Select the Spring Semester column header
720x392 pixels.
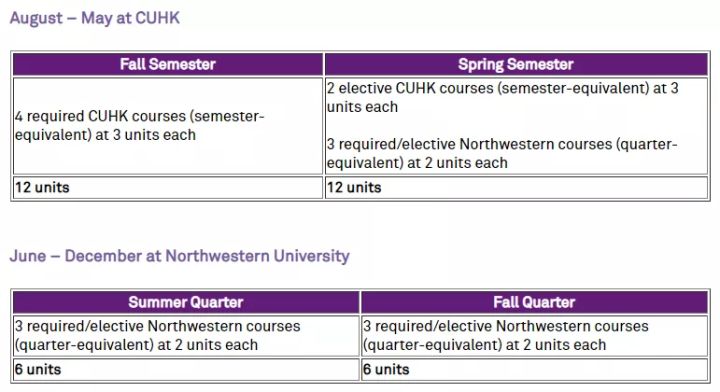(516, 64)
